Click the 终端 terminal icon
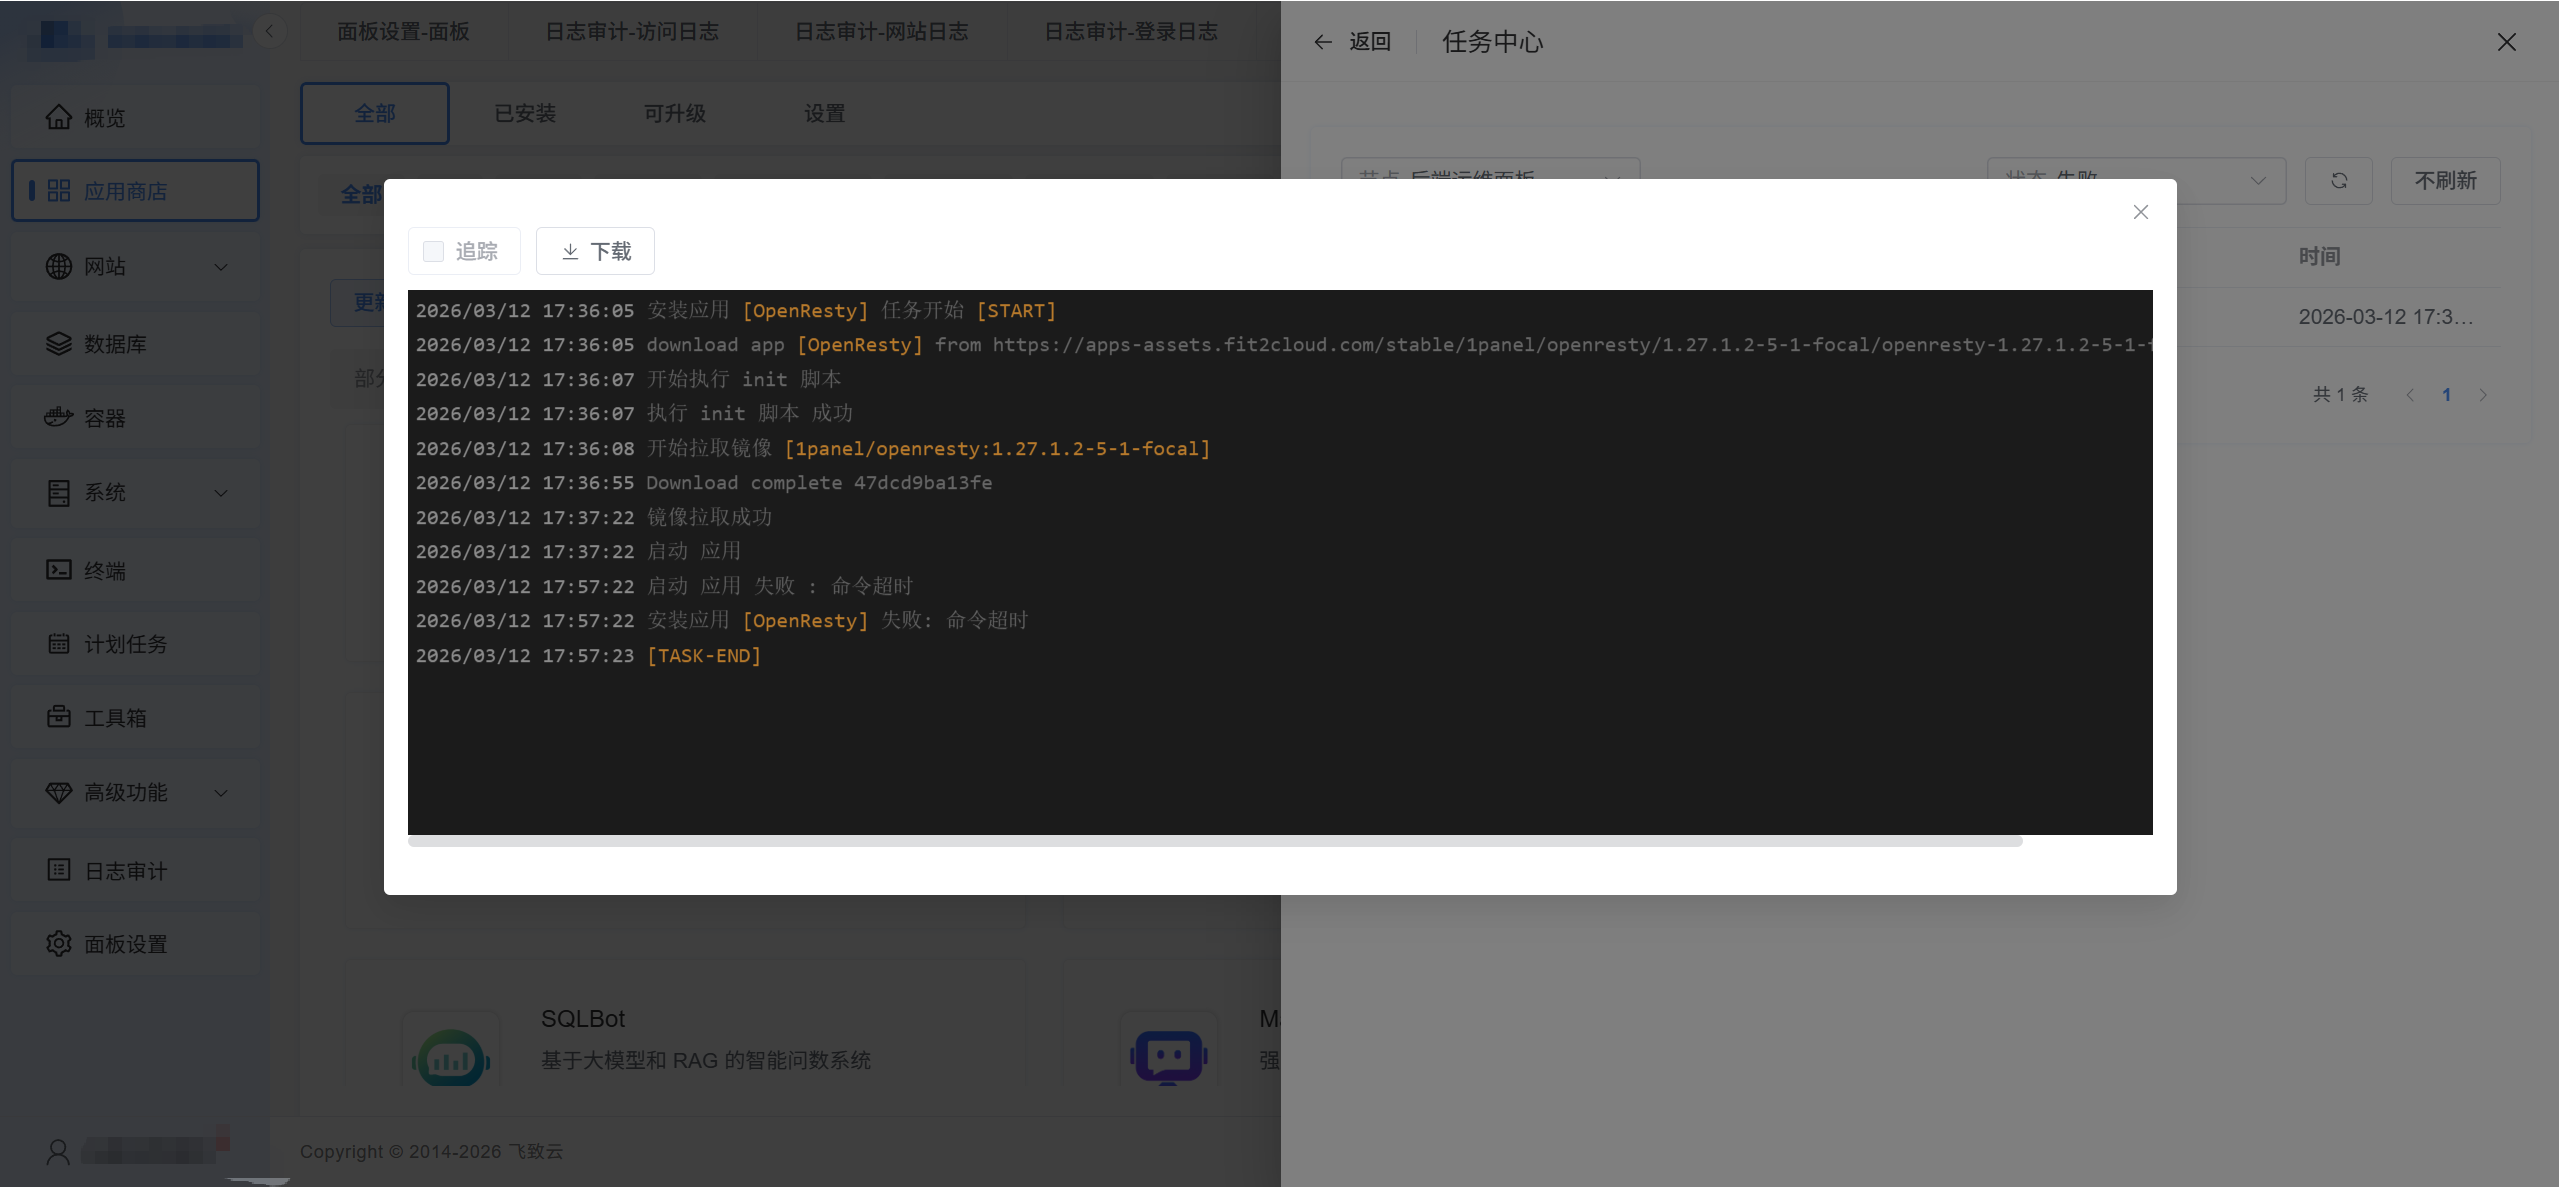This screenshot has width=2559, height=1187. [x=58, y=570]
